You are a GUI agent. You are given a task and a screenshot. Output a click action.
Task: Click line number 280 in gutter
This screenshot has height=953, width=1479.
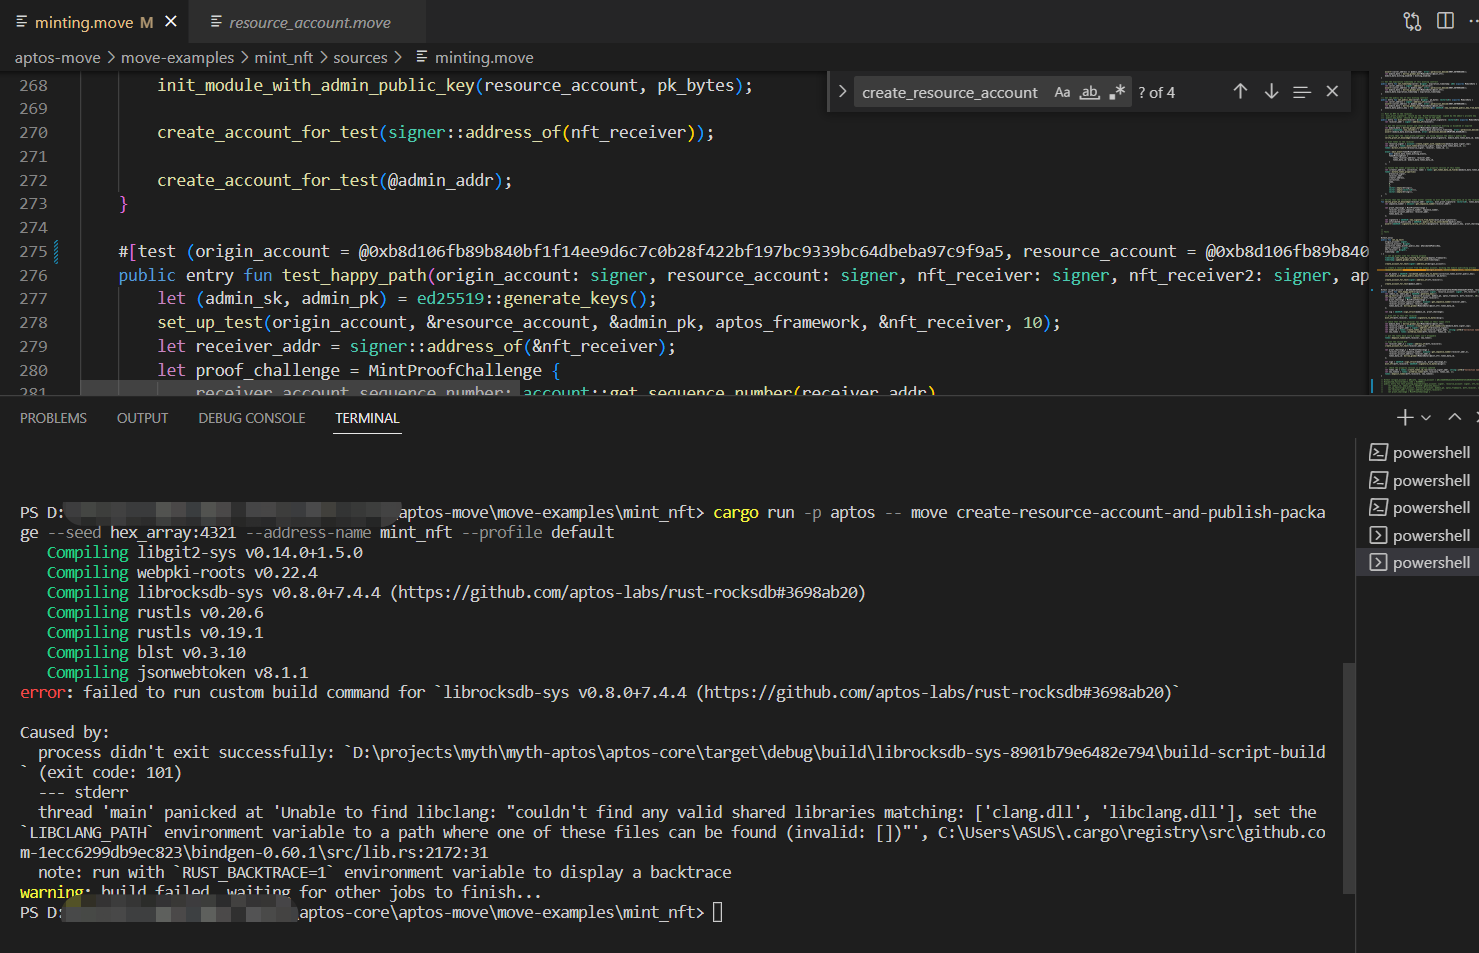point(33,371)
